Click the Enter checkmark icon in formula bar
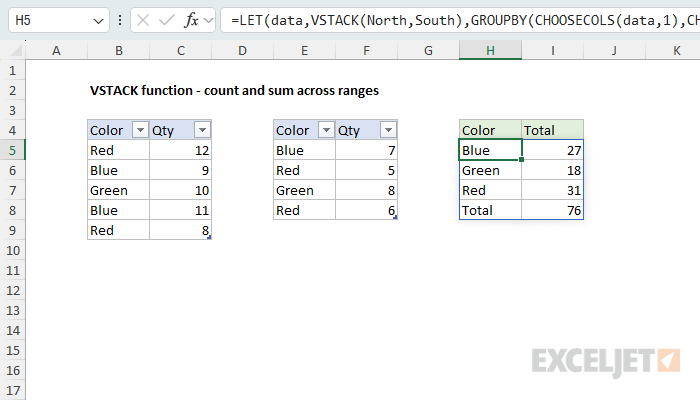 (x=167, y=20)
